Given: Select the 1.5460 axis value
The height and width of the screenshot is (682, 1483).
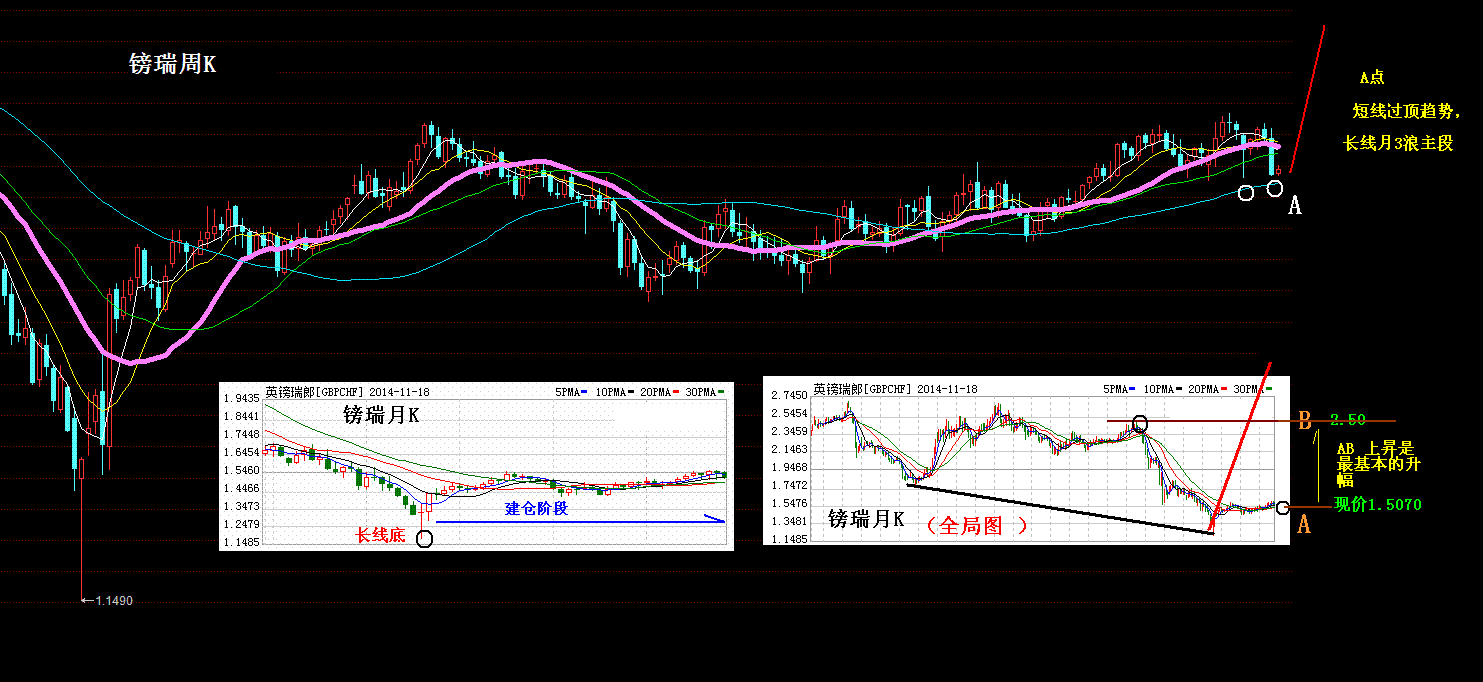Looking at the screenshot, I should tap(242, 470).
